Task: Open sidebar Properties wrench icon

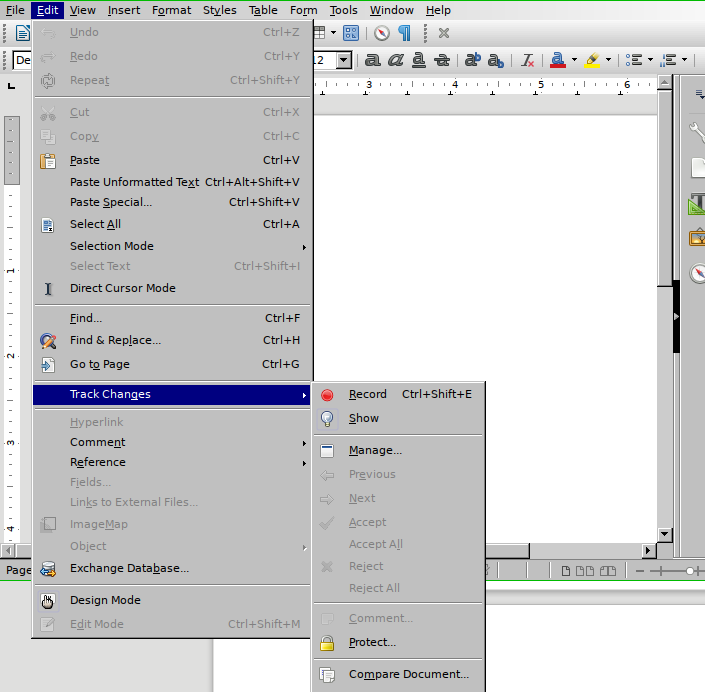Action: (697, 133)
